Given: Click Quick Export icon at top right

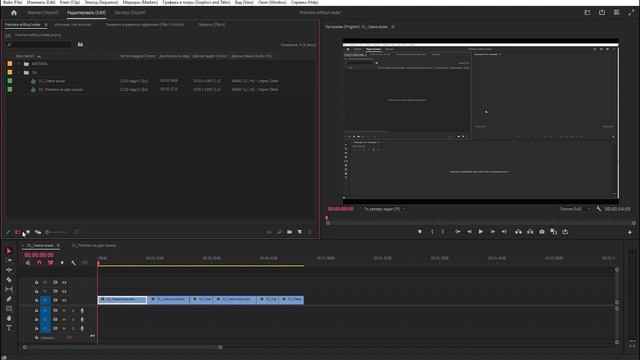Looking at the screenshot, I should pyautogui.click(x=602, y=13).
